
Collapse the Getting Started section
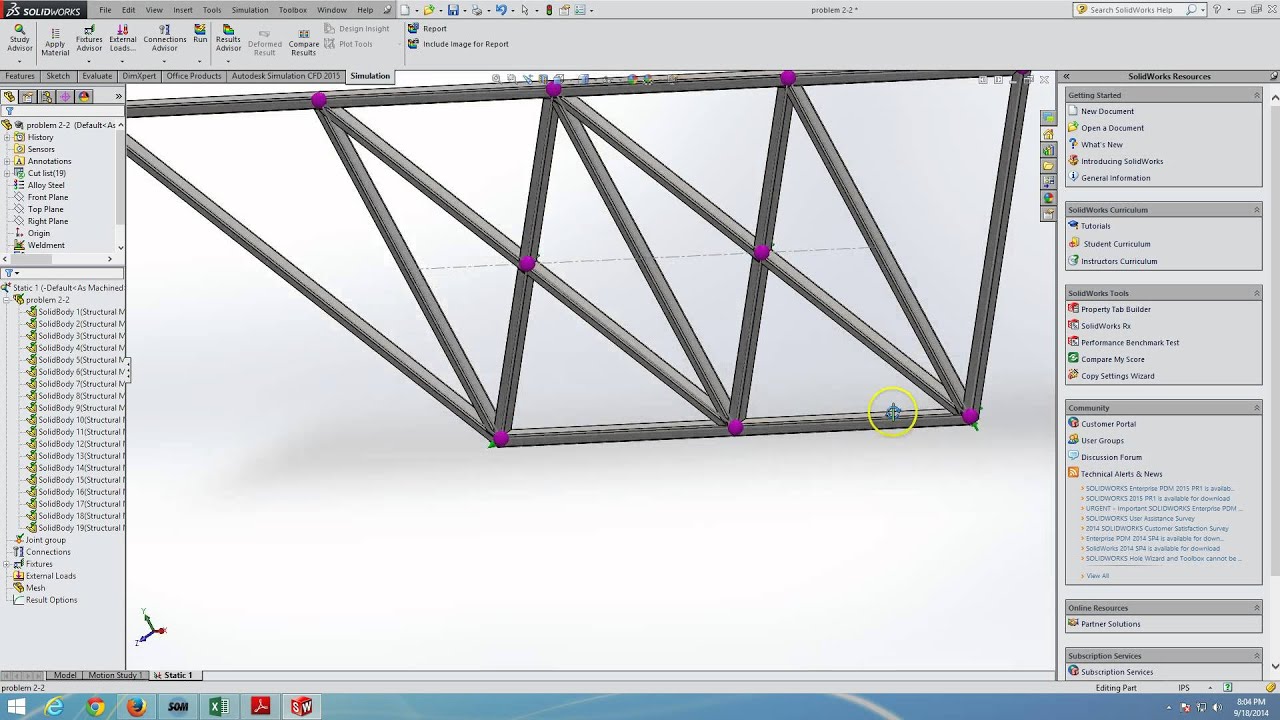(x=1257, y=95)
